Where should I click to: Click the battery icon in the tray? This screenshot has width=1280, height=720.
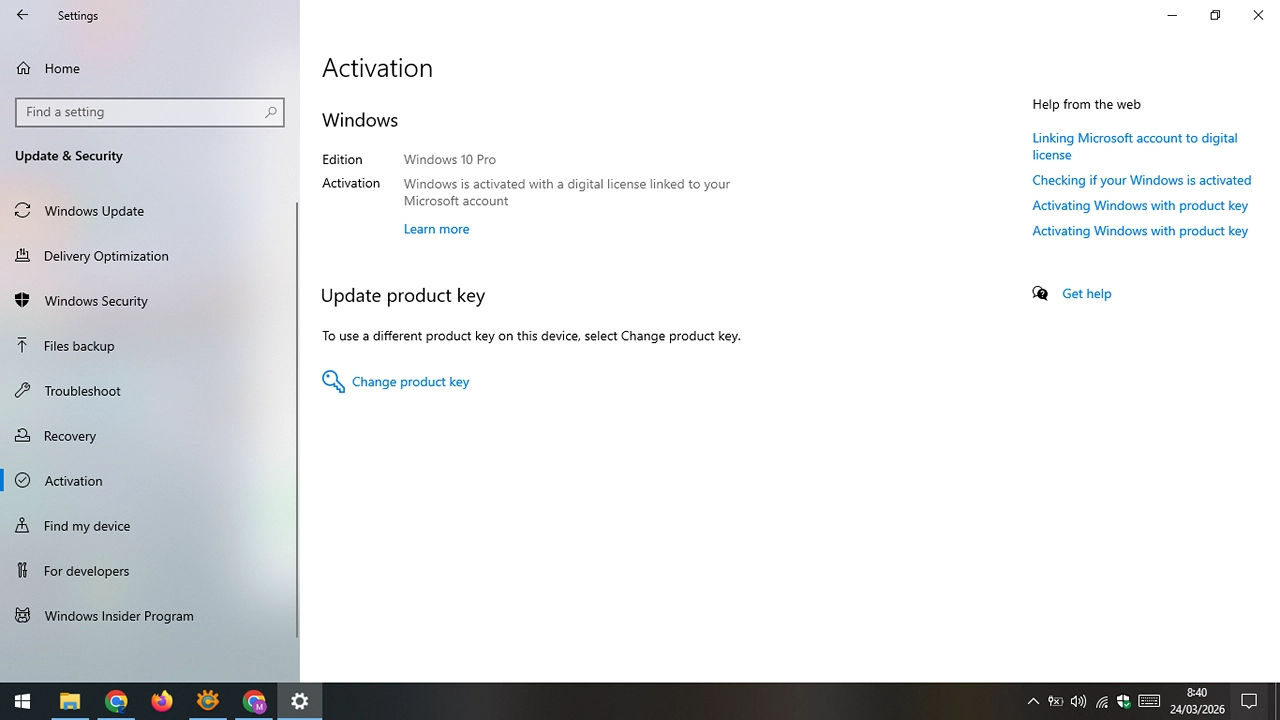click(1056, 701)
